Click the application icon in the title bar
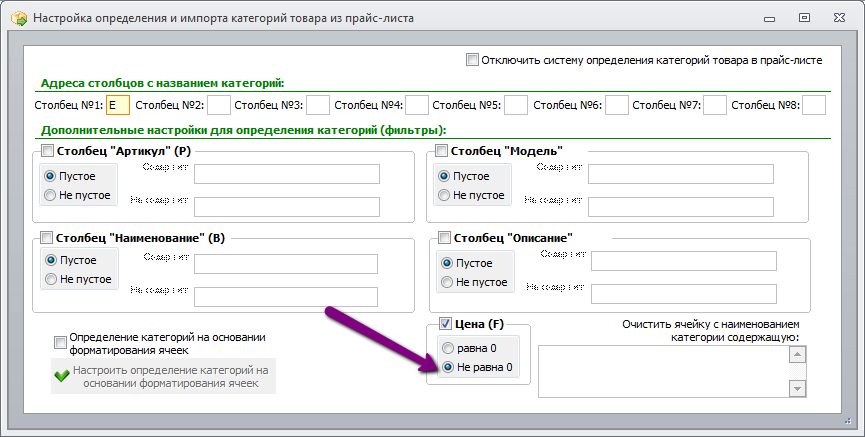865x437 pixels. pos(19,18)
